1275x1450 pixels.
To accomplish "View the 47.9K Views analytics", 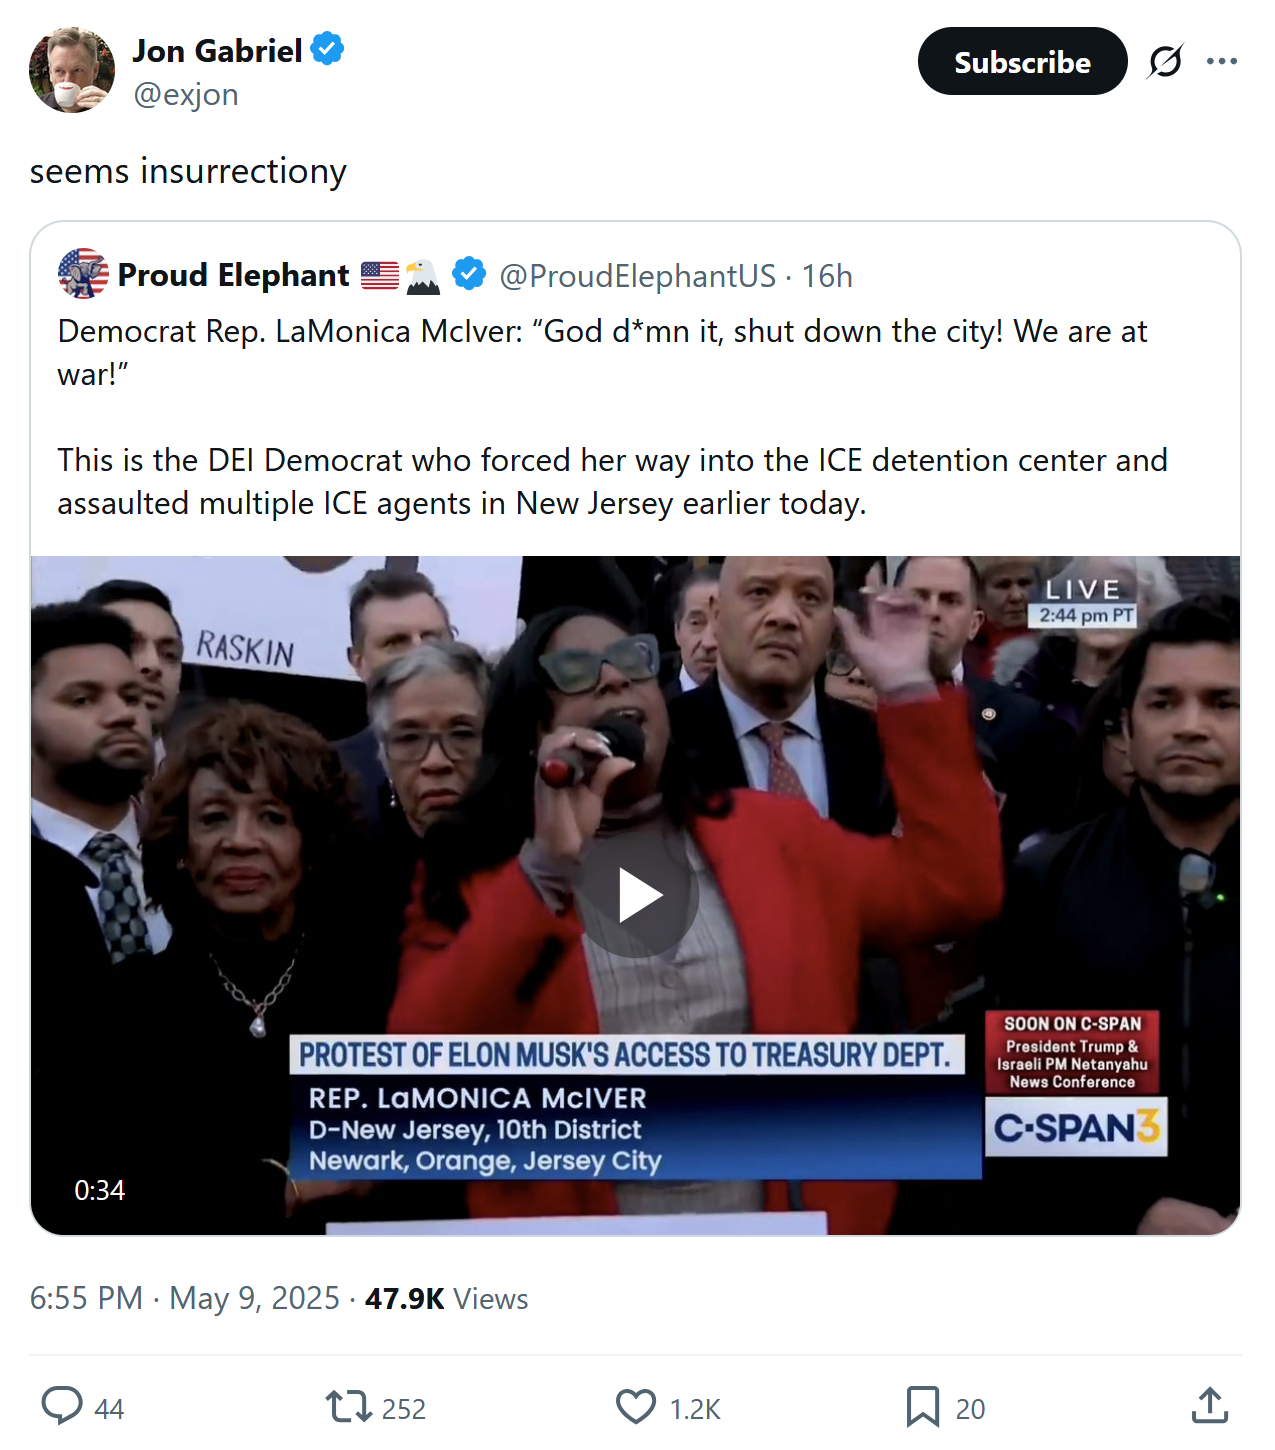I will point(446,1298).
